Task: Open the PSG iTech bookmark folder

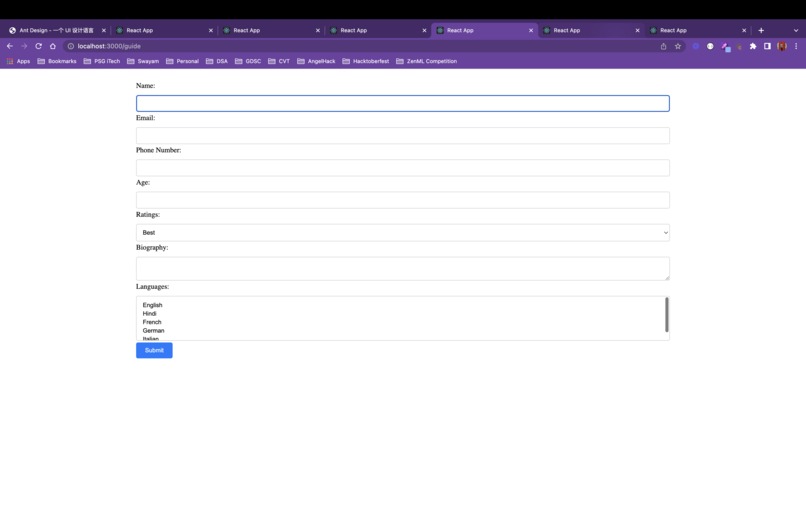Action: point(102,61)
